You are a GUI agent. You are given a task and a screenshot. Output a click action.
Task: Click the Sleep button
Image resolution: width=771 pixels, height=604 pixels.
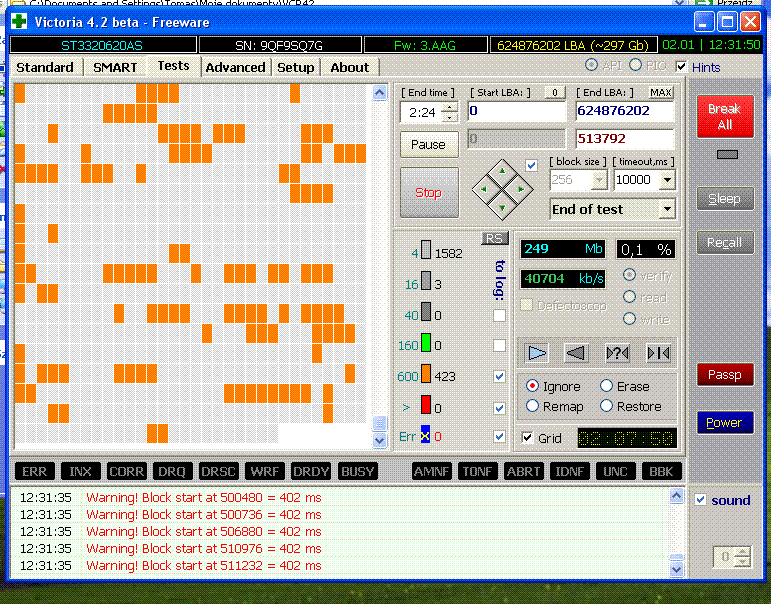click(725, 199)
